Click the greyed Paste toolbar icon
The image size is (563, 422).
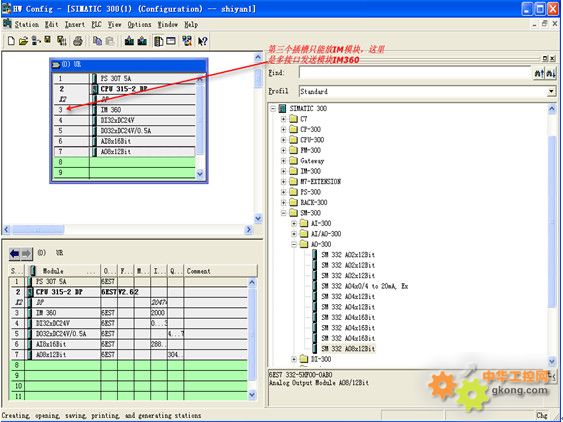[110, 41]
